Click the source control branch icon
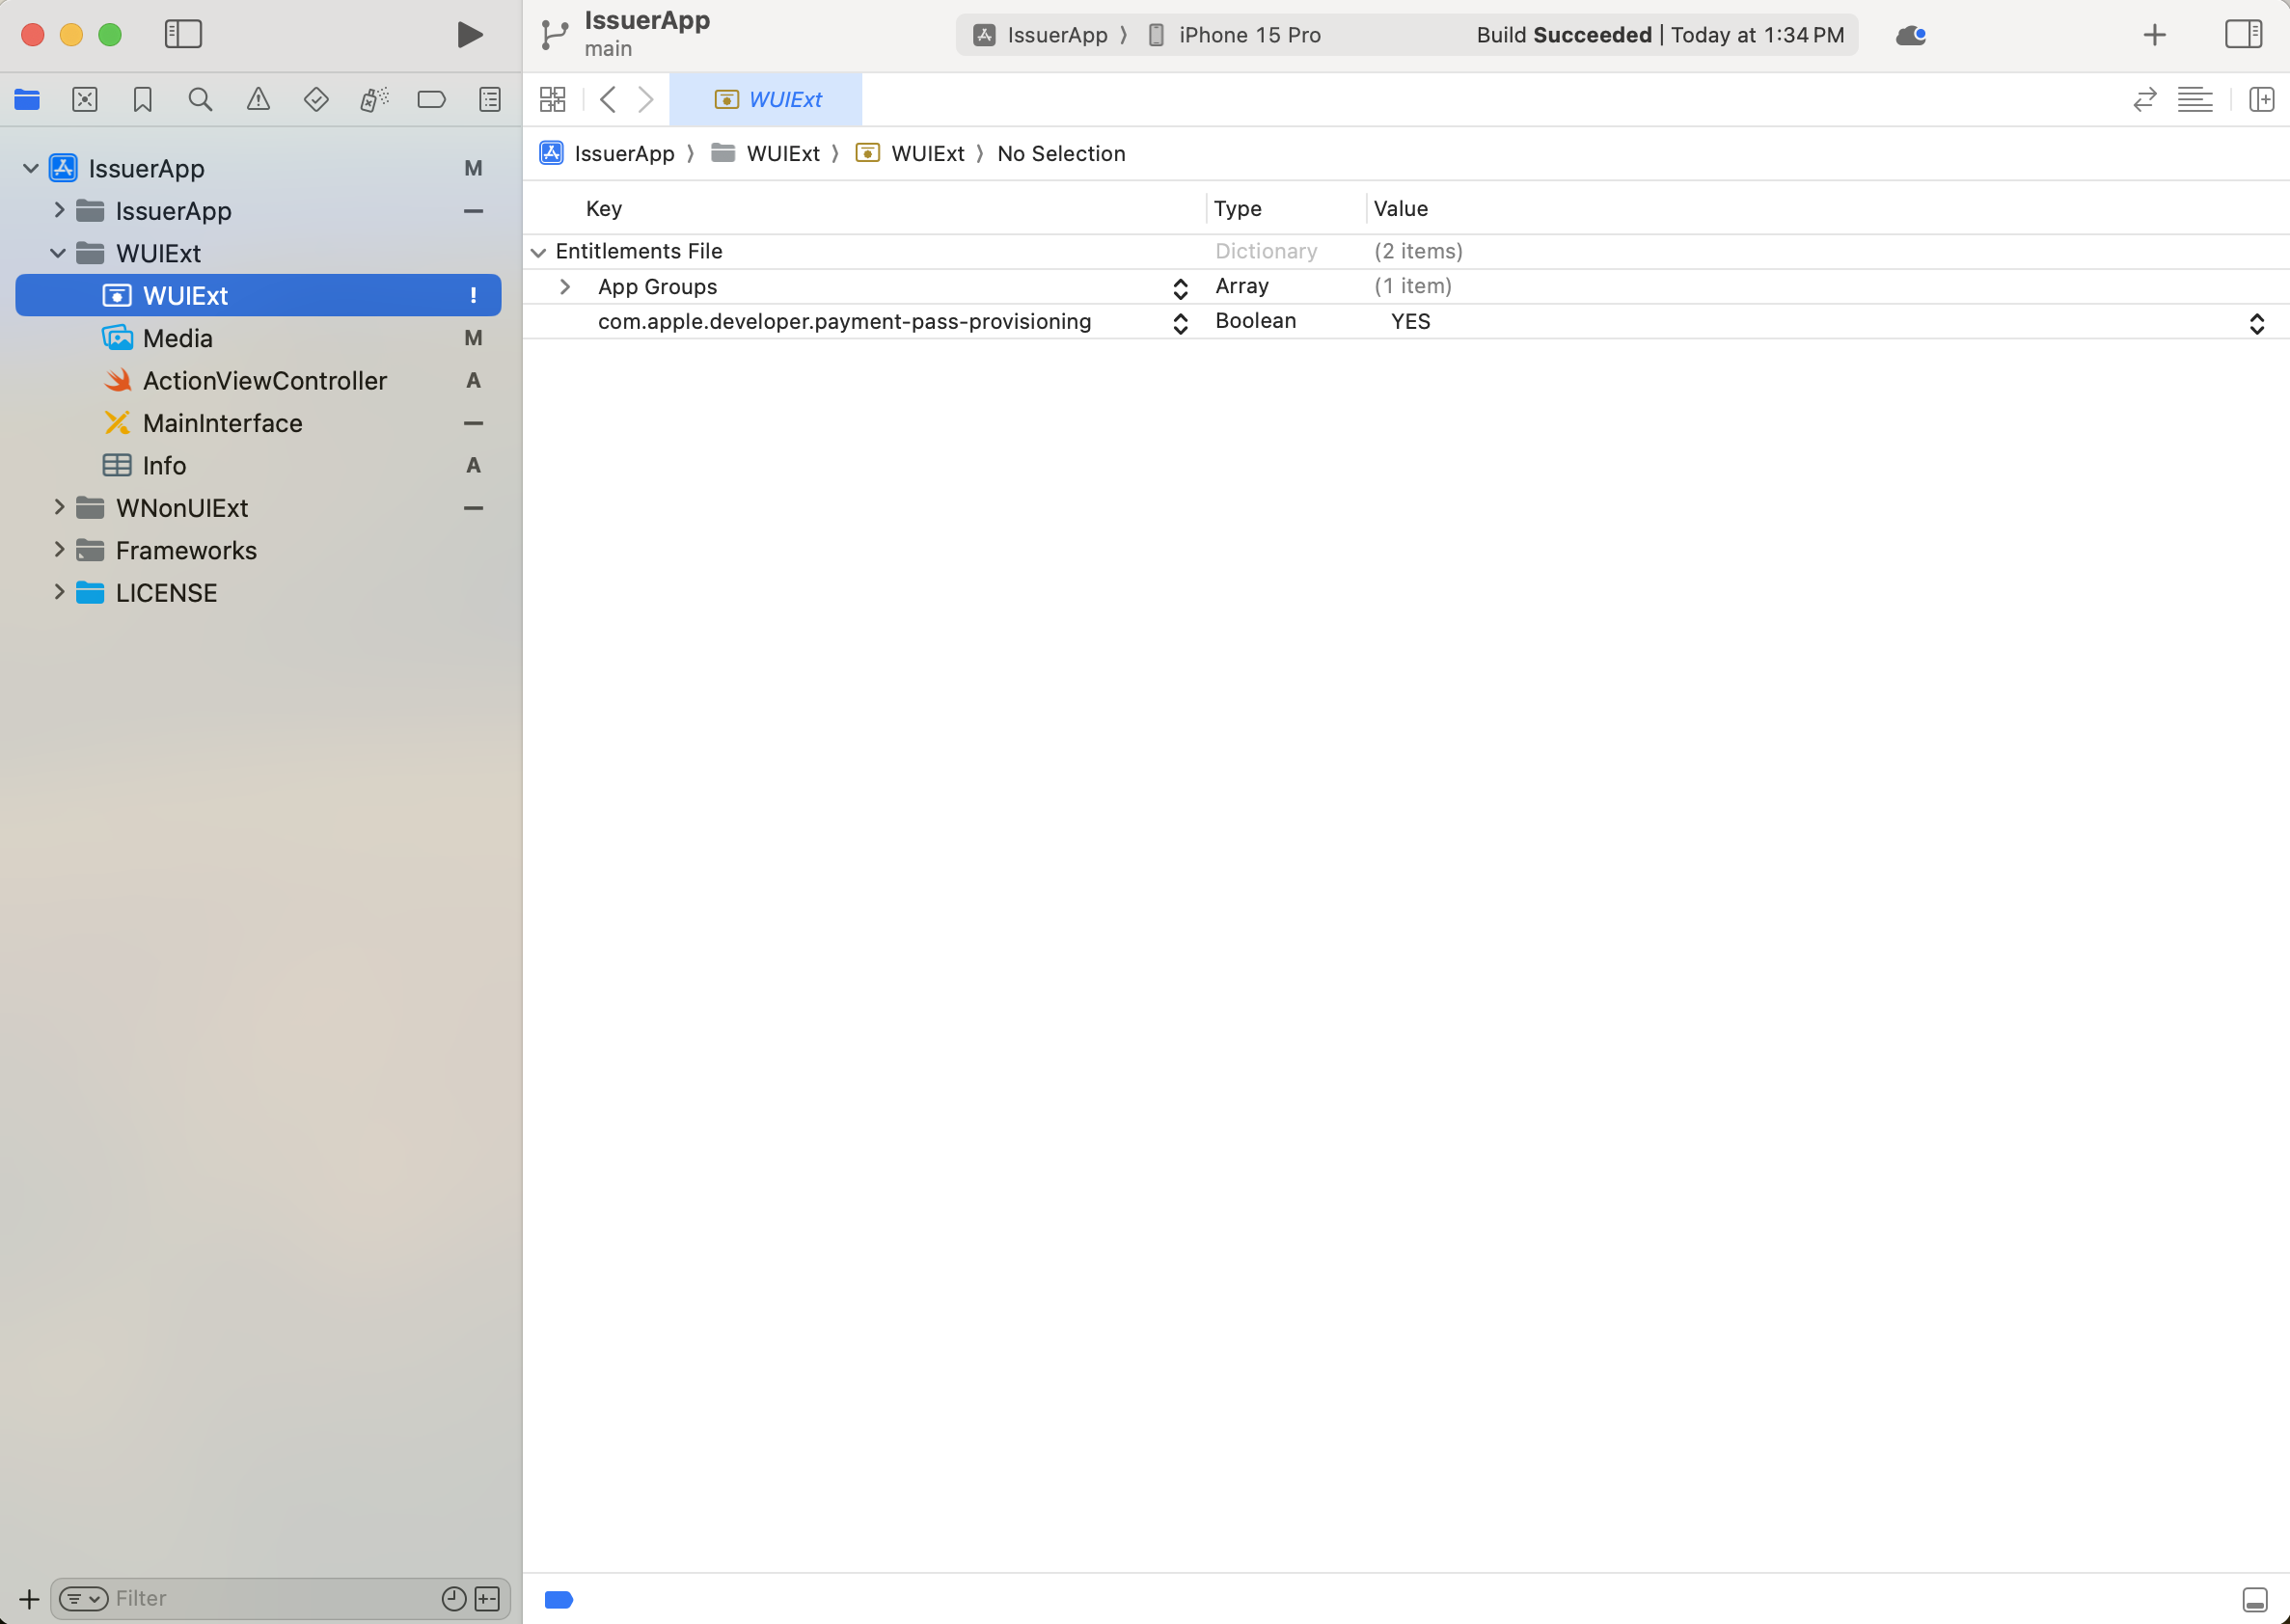 point(554,35)
